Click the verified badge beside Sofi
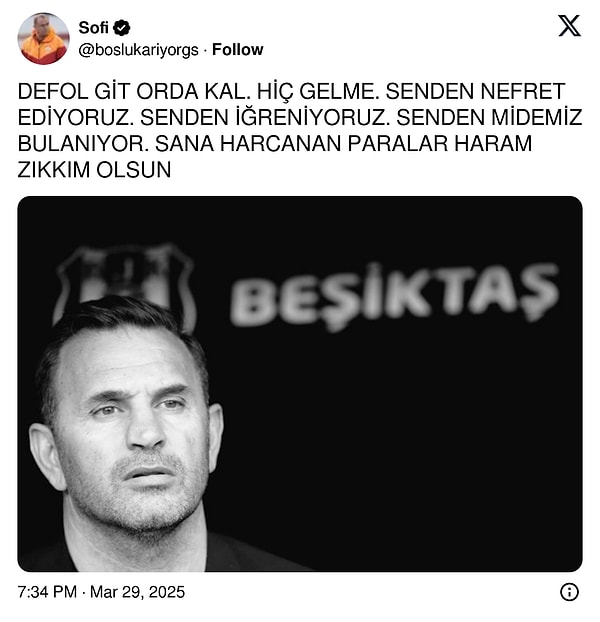The image size is (600, 622). click(x=121, y=28)
